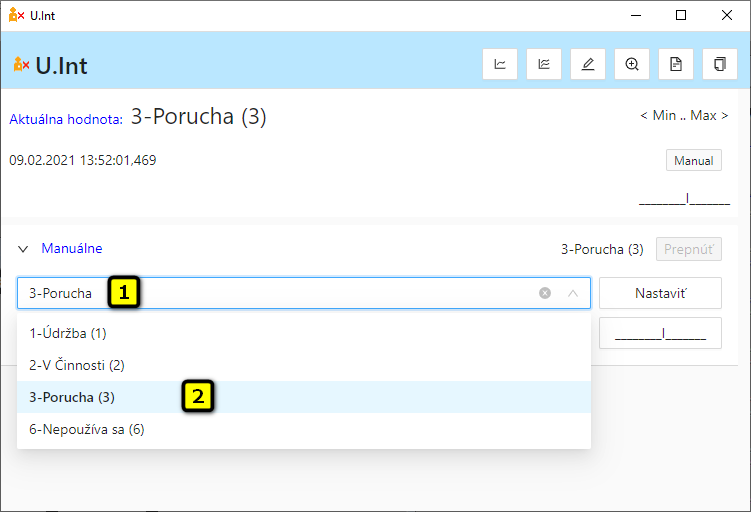Collapse the Manuálne section chevron

pos(23,249)
